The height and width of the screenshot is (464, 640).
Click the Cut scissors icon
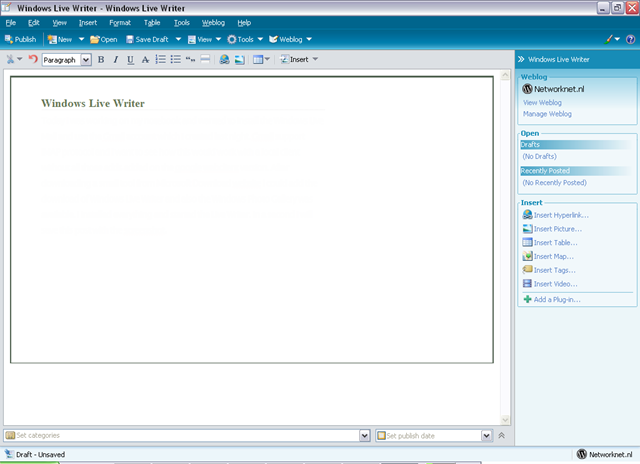[x=10, y=60]
